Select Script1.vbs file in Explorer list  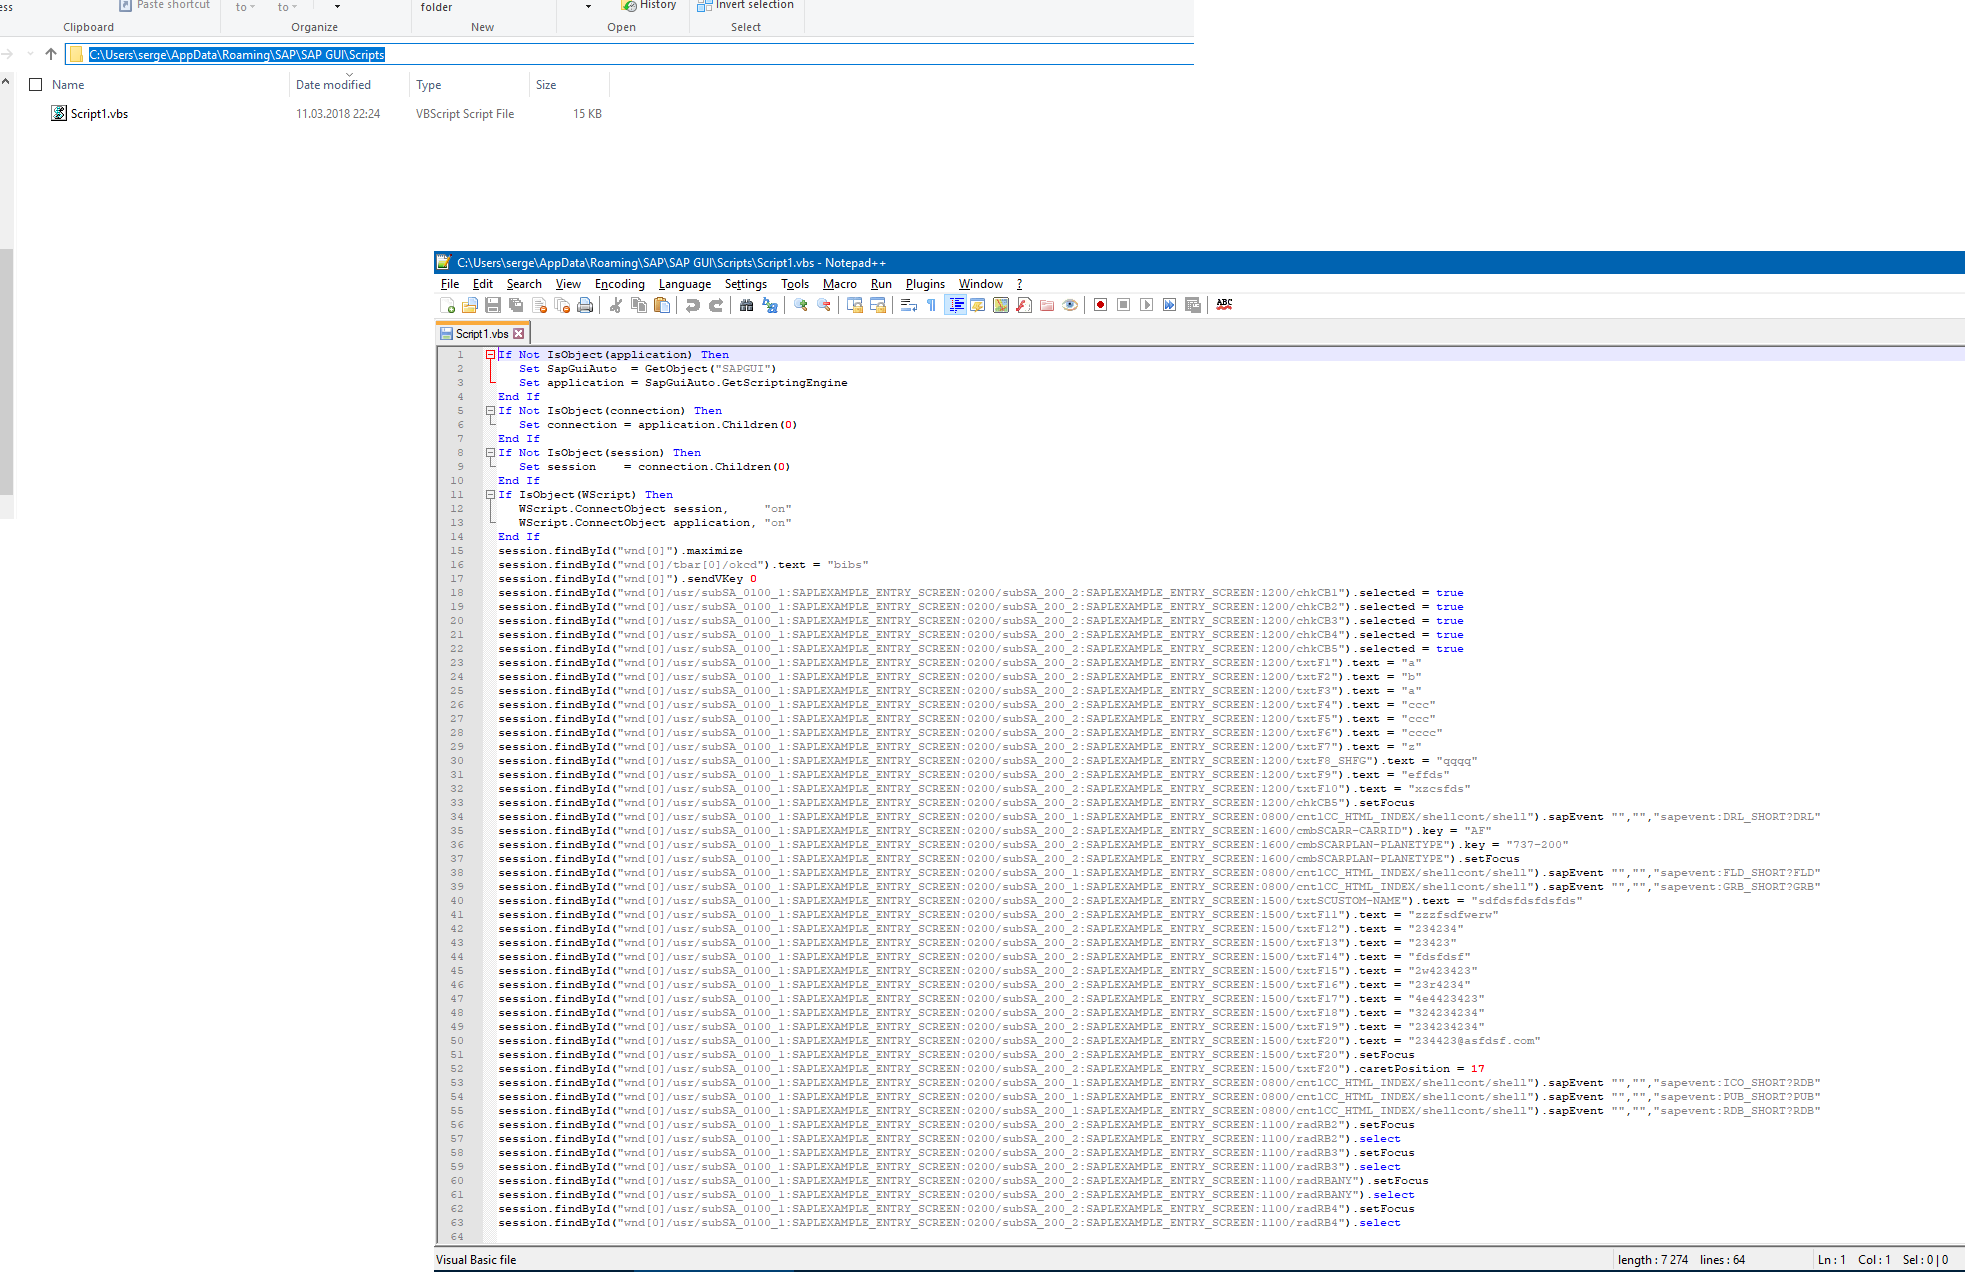[x=99, y=114]
